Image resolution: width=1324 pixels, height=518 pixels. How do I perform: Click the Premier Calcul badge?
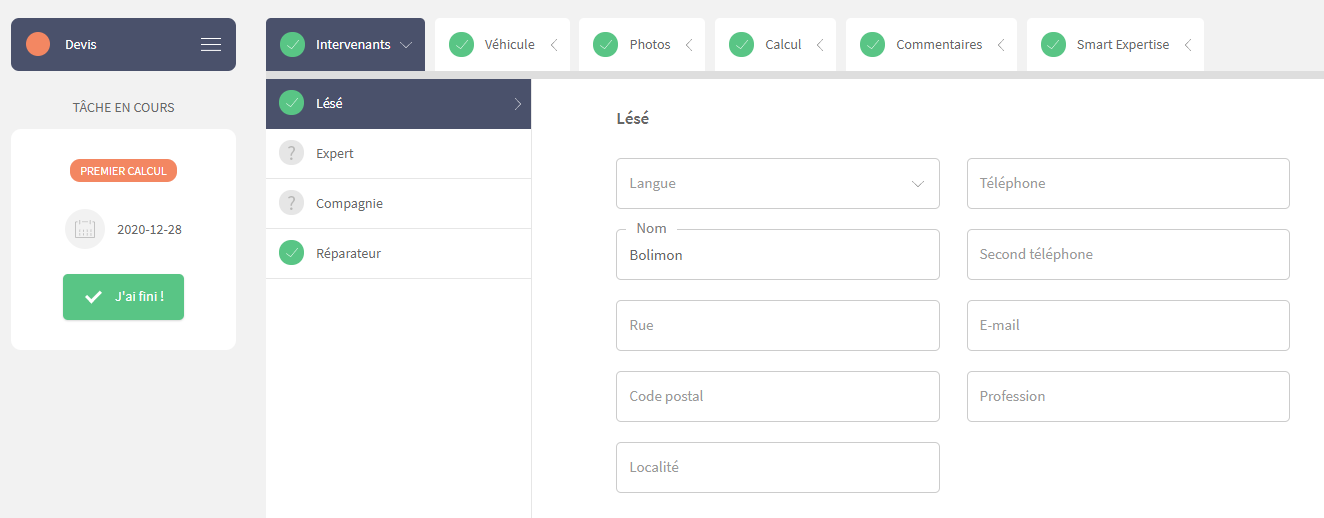(x=123, y=171)
